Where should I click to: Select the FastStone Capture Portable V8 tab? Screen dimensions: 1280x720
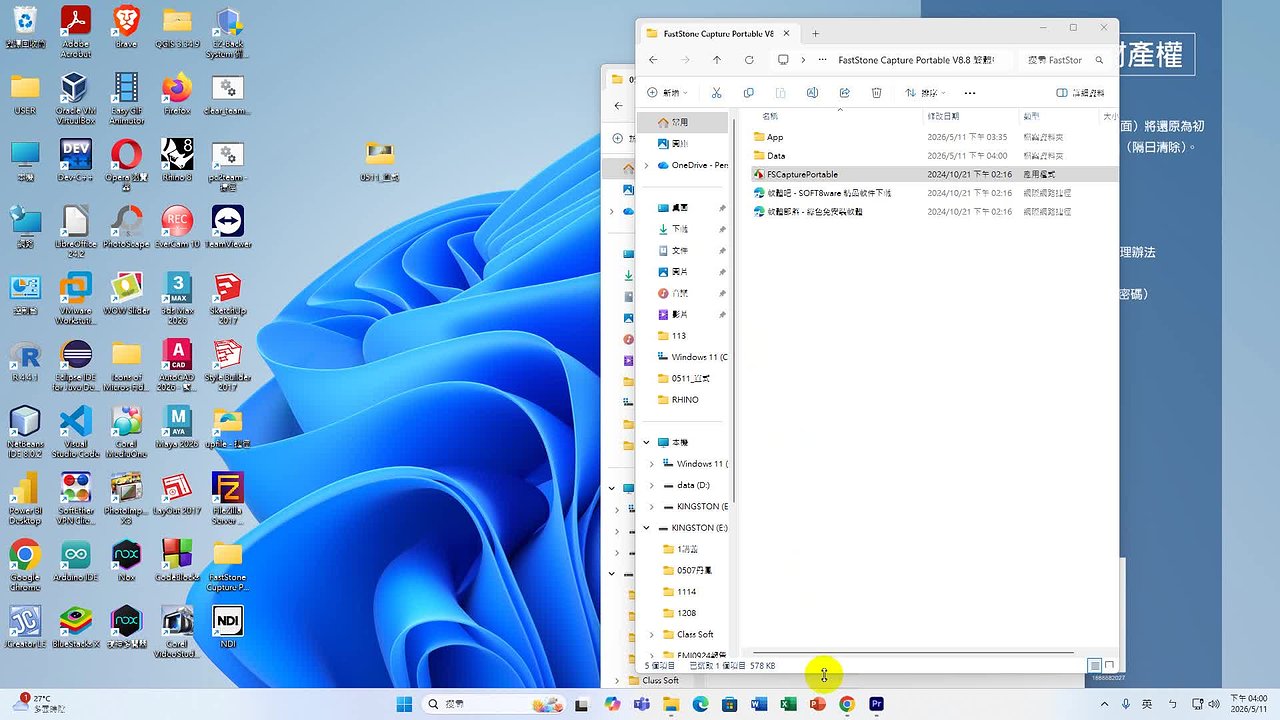717,33
